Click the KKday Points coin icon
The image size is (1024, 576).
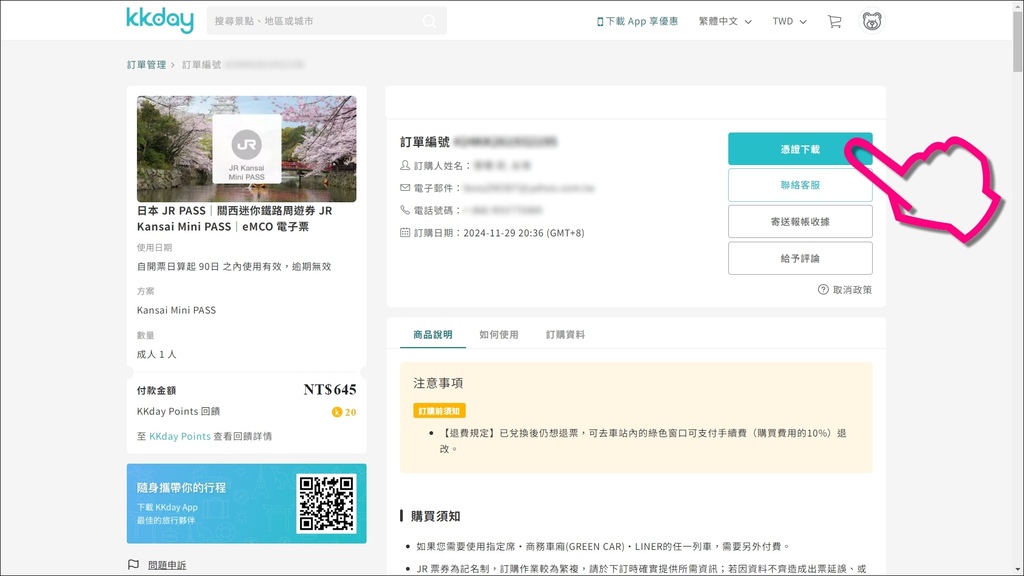tap(337, 412)
